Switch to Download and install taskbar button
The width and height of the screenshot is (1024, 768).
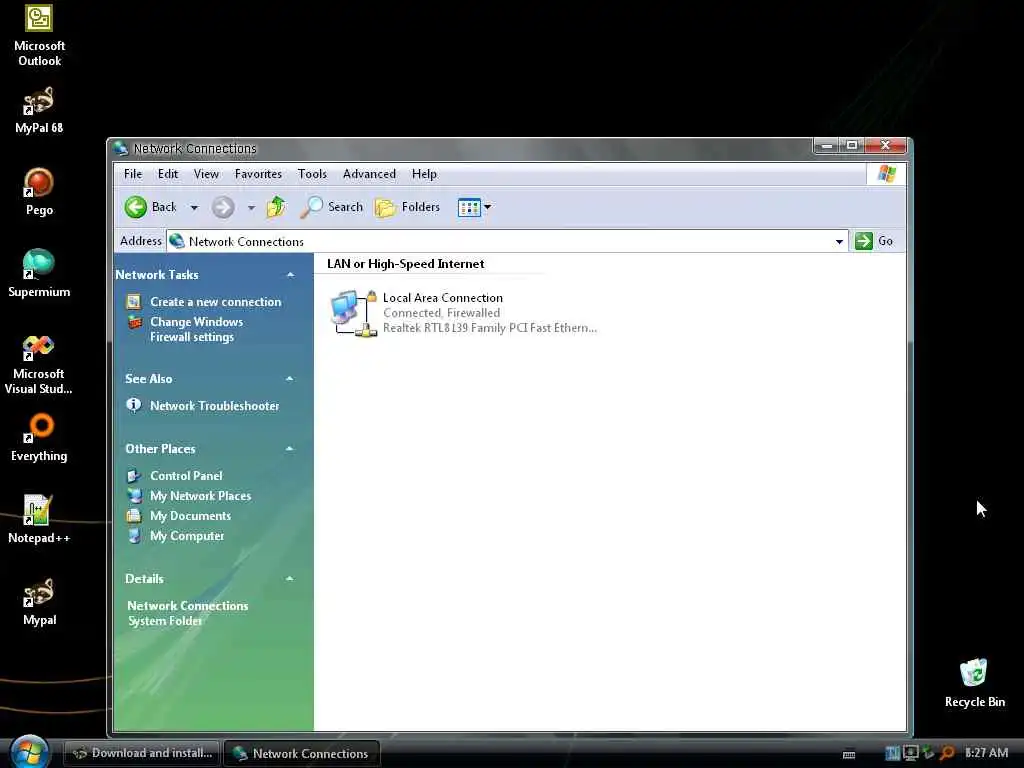142,753
